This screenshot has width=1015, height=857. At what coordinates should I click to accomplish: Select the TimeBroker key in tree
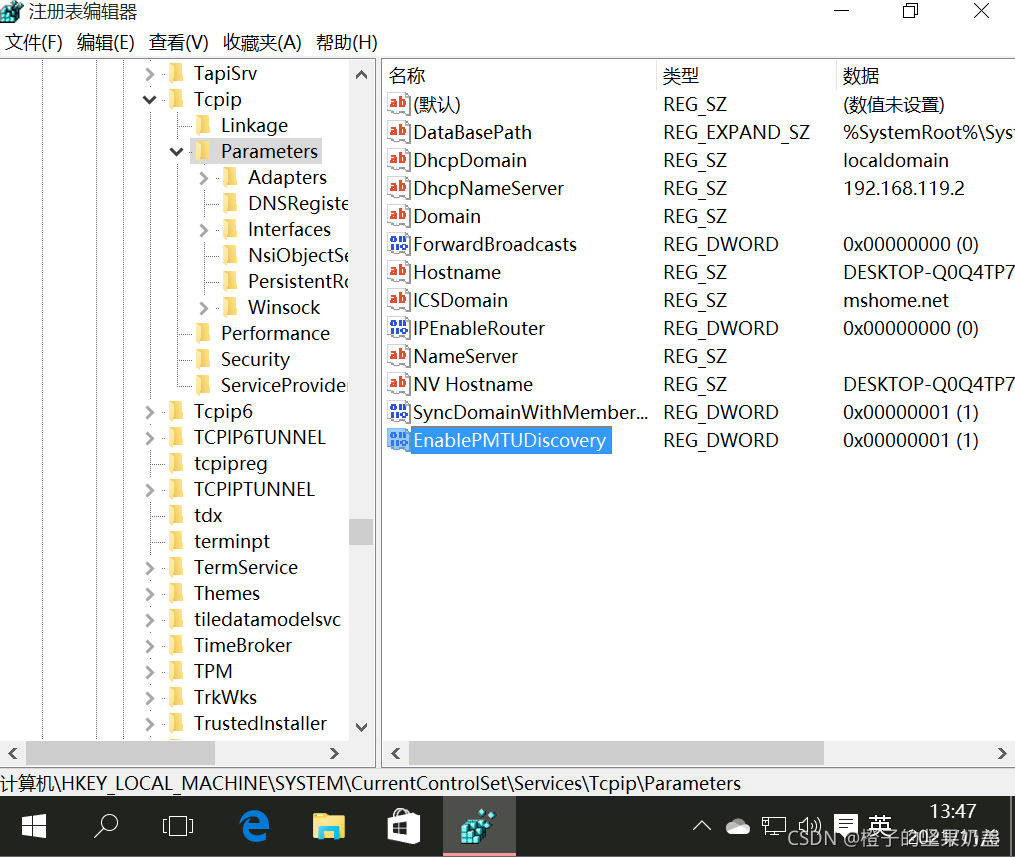click(243, 645)
